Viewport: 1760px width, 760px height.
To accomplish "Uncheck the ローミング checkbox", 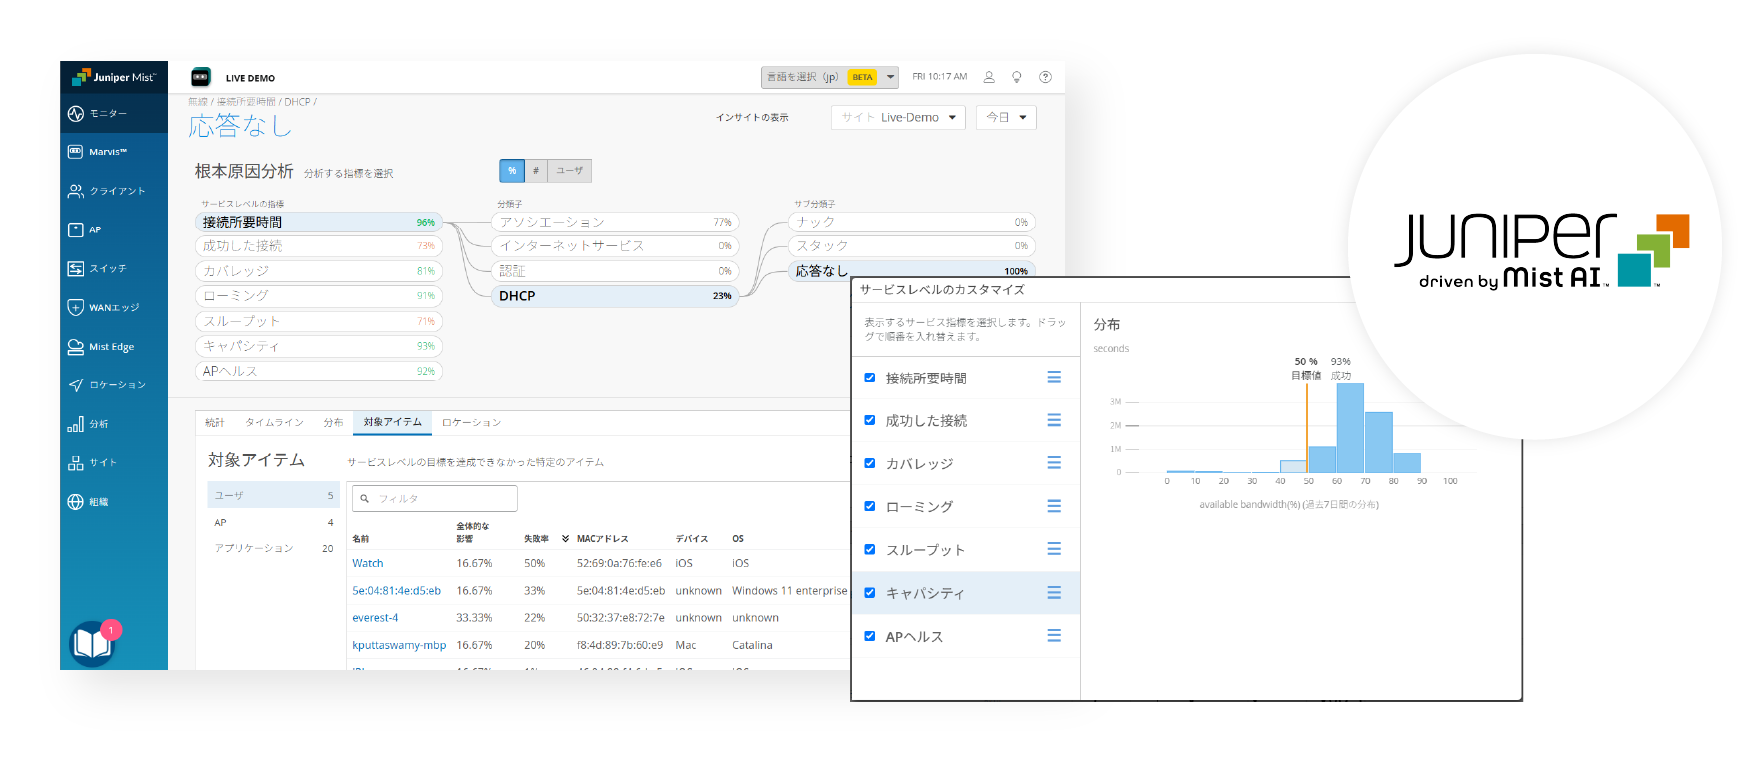I will click(x=870, y=506).
